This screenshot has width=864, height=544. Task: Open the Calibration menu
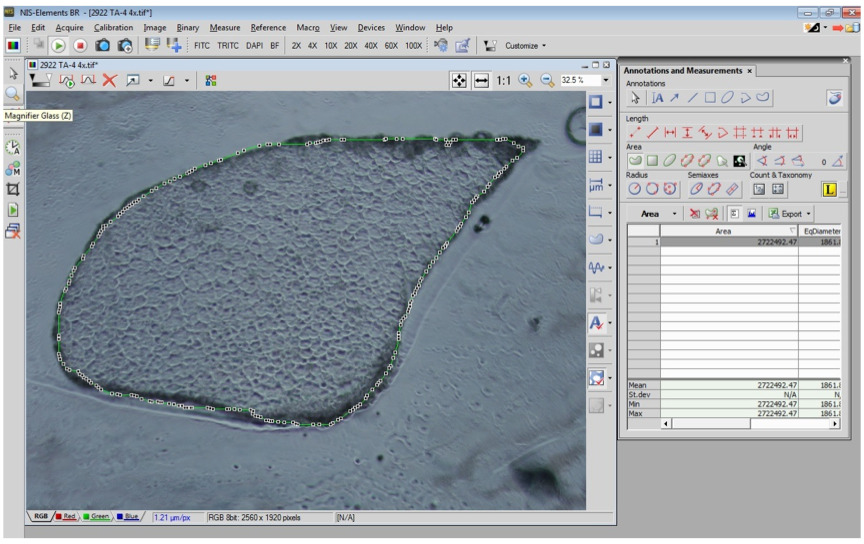tap(113, 28)
